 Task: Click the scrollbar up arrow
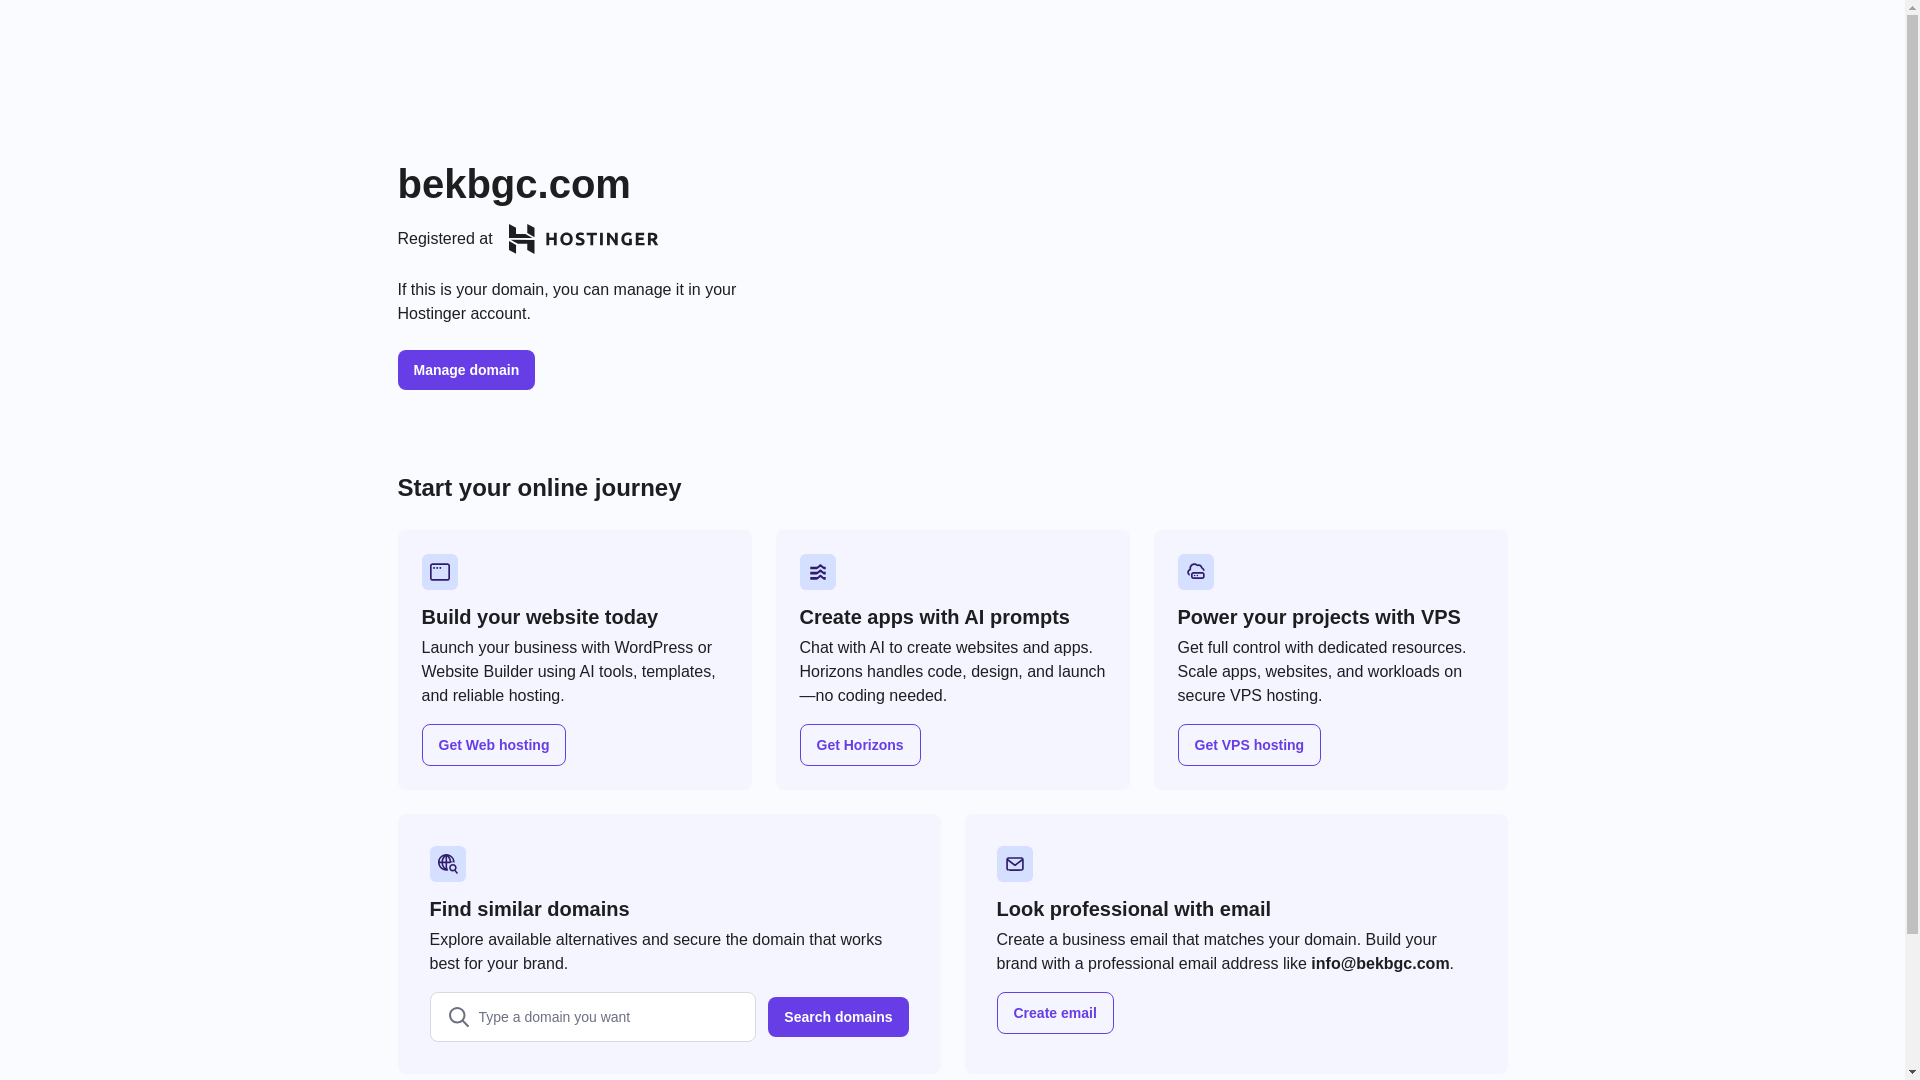(1912, 8)
